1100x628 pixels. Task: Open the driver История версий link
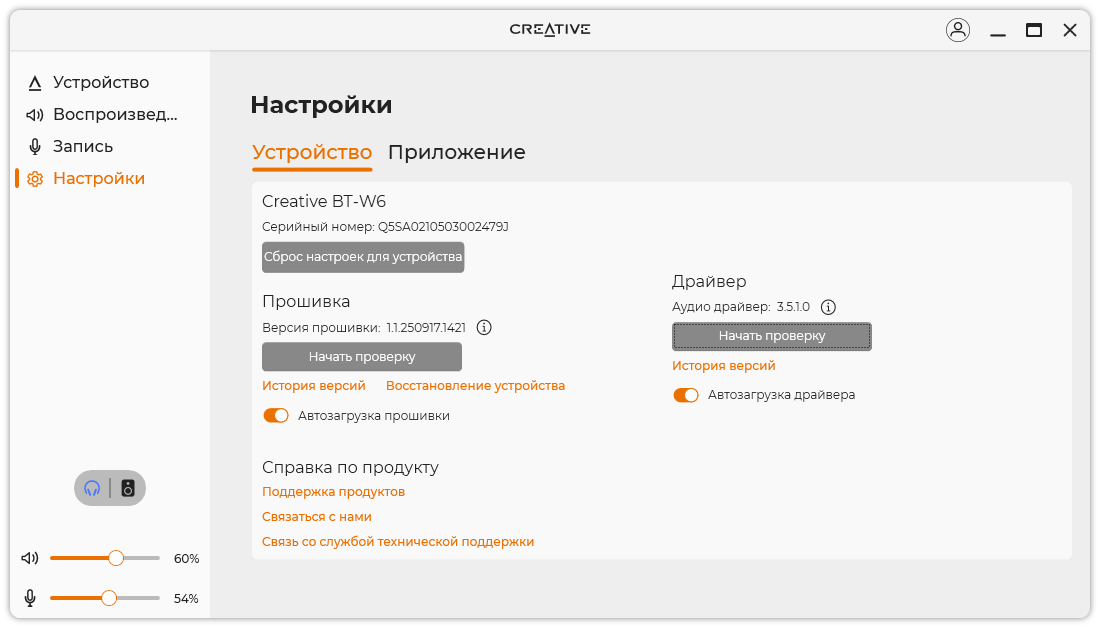(x=724, y=366)
